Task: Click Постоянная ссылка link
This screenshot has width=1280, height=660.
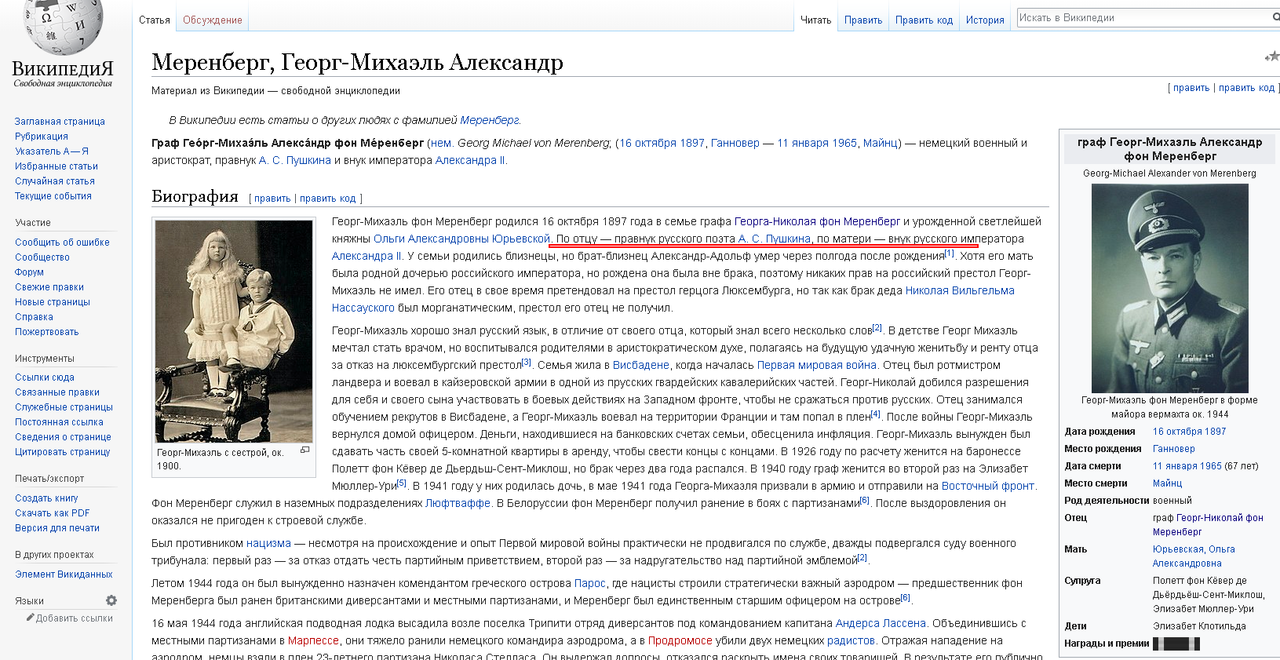Action: (x=59, y=422)
